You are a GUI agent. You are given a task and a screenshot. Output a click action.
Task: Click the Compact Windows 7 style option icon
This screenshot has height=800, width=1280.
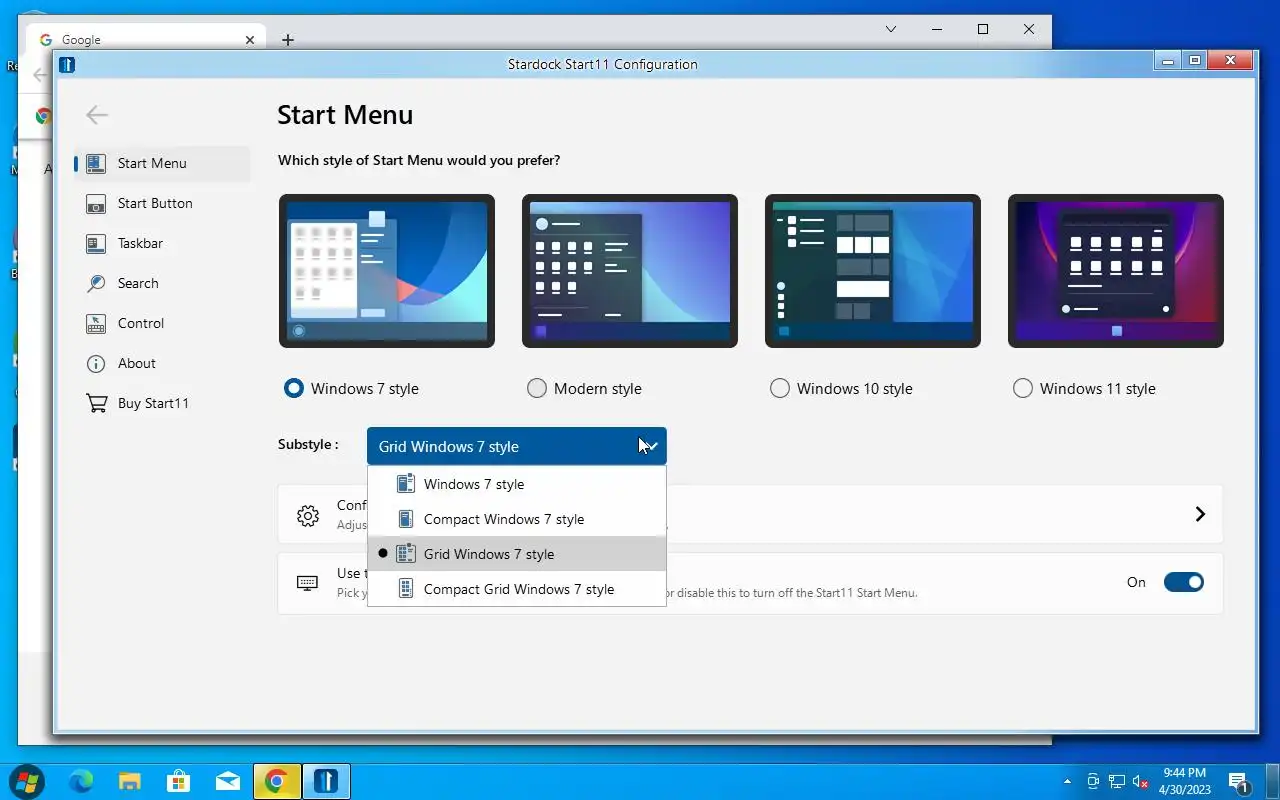405,519
